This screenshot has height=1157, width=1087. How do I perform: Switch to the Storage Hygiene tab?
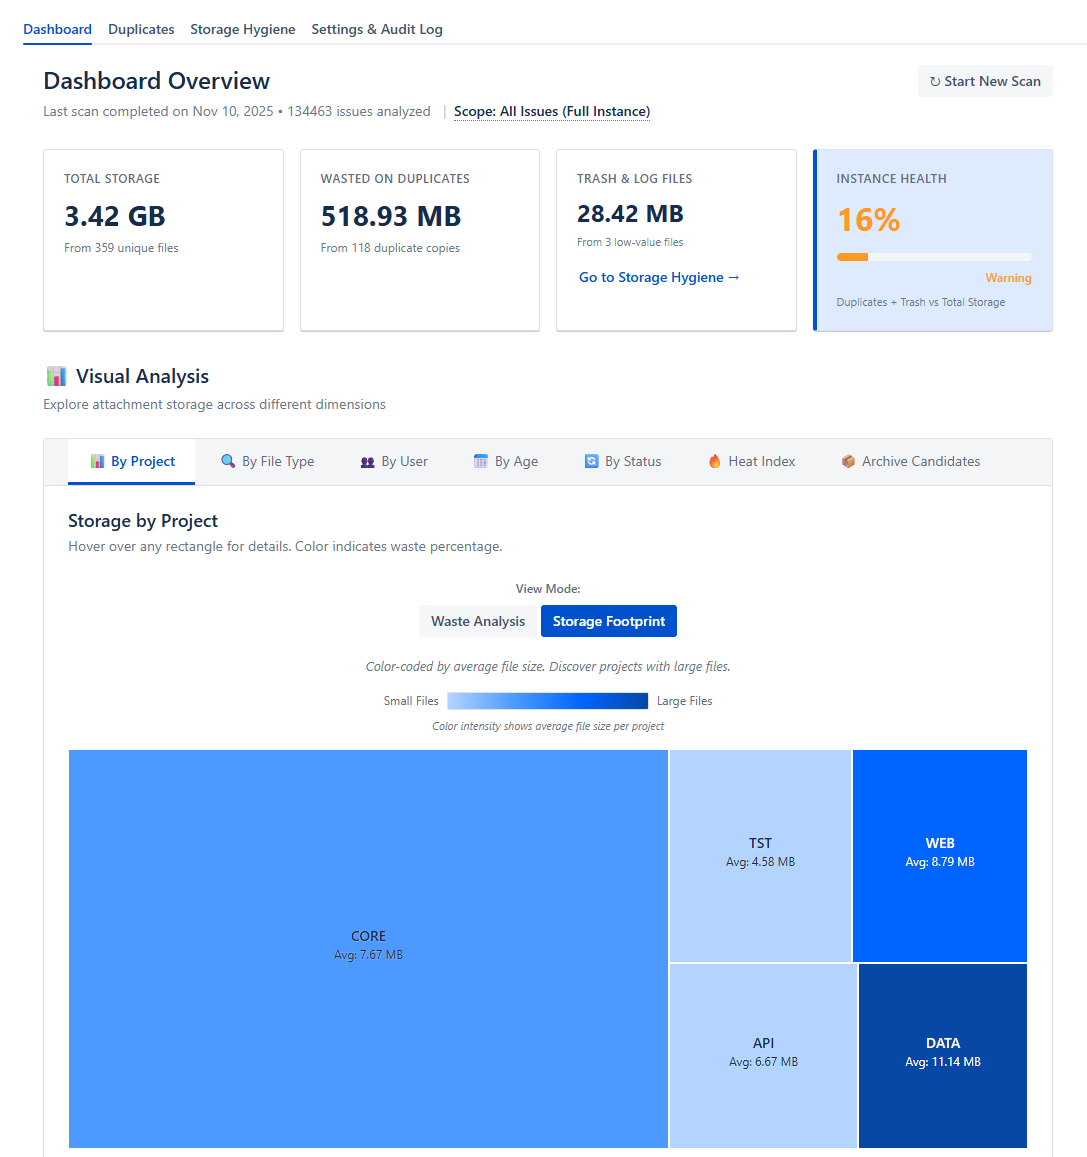point(243,29)
